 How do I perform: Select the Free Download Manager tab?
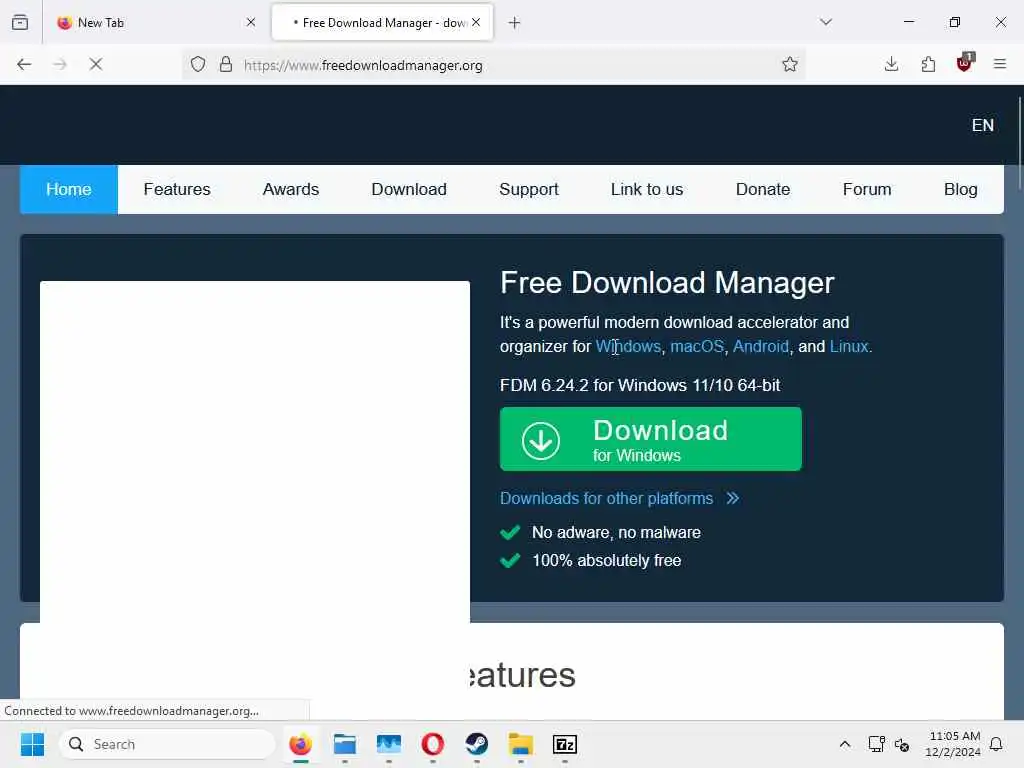[x=382, y=23]
